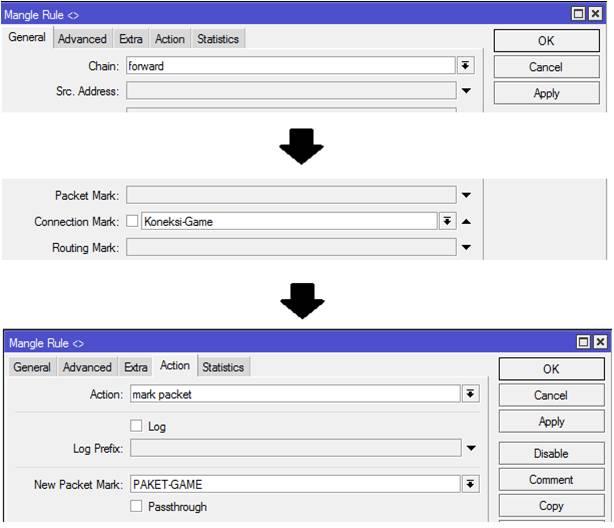This screenshot has width=614, height=528.
Task: Open the Chain dropdown showing forward
Action: coord(465,65)
